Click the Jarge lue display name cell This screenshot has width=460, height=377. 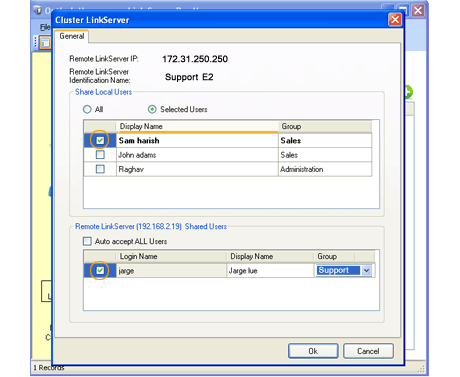point(270,270)
